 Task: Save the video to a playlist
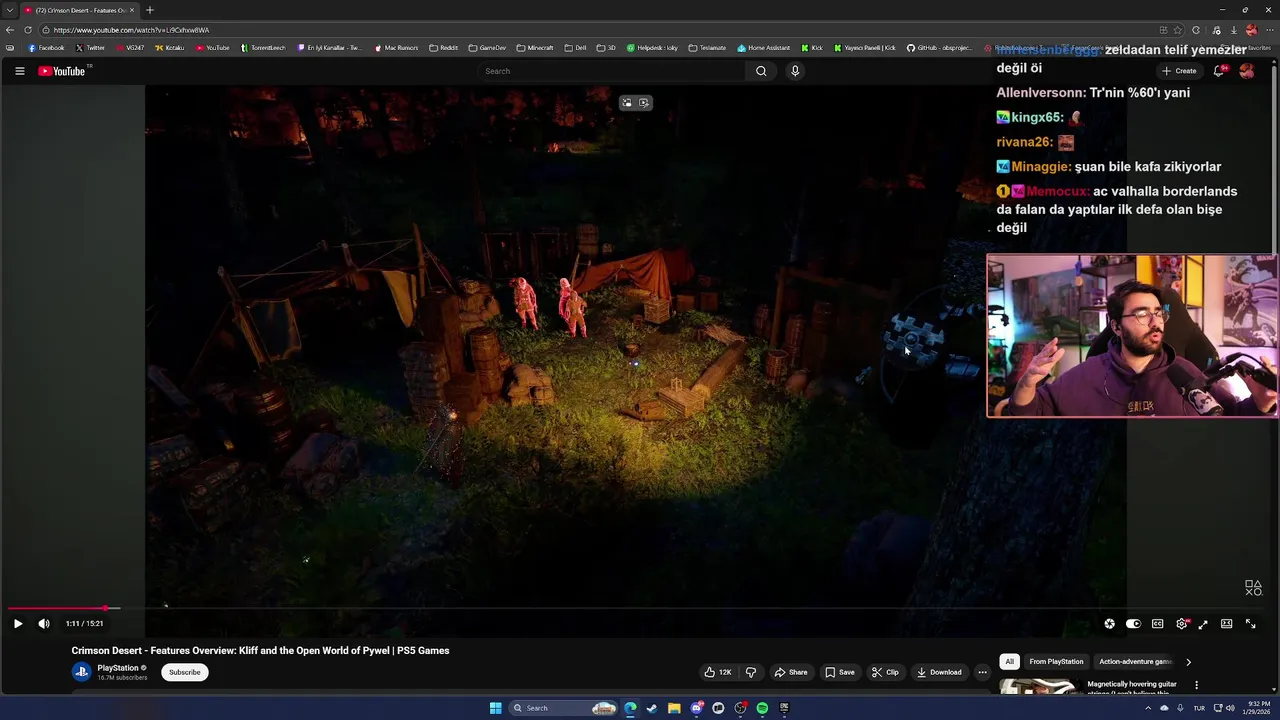click(x=839, y=672)
